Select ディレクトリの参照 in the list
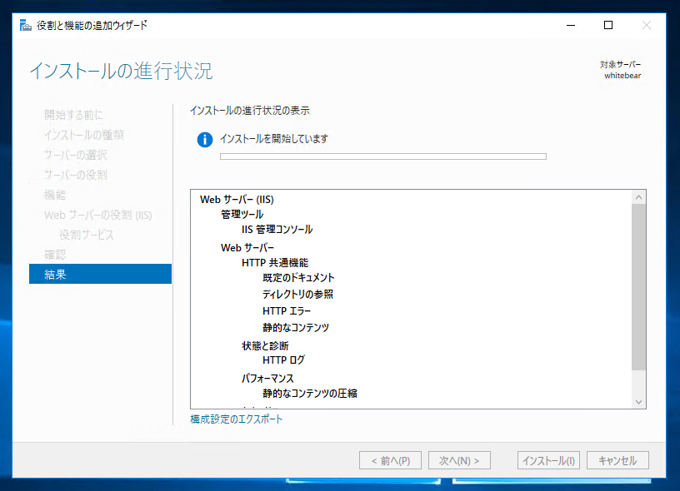 tap(298, 294)
